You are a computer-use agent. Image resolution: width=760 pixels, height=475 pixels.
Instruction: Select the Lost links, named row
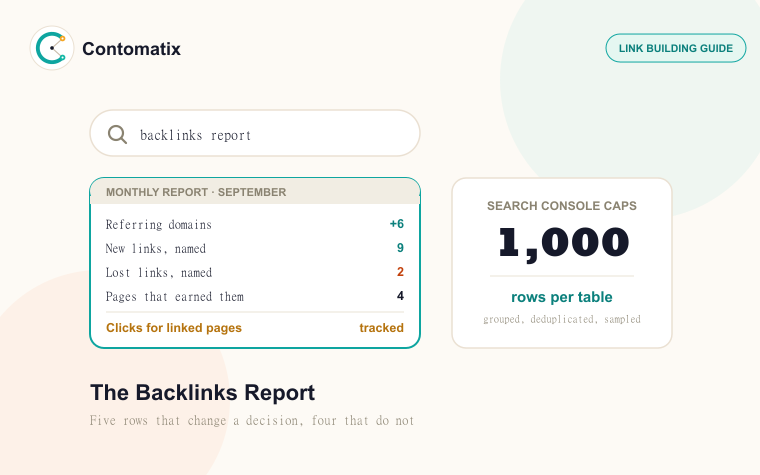pyautogui.click(x=255, y=272)
